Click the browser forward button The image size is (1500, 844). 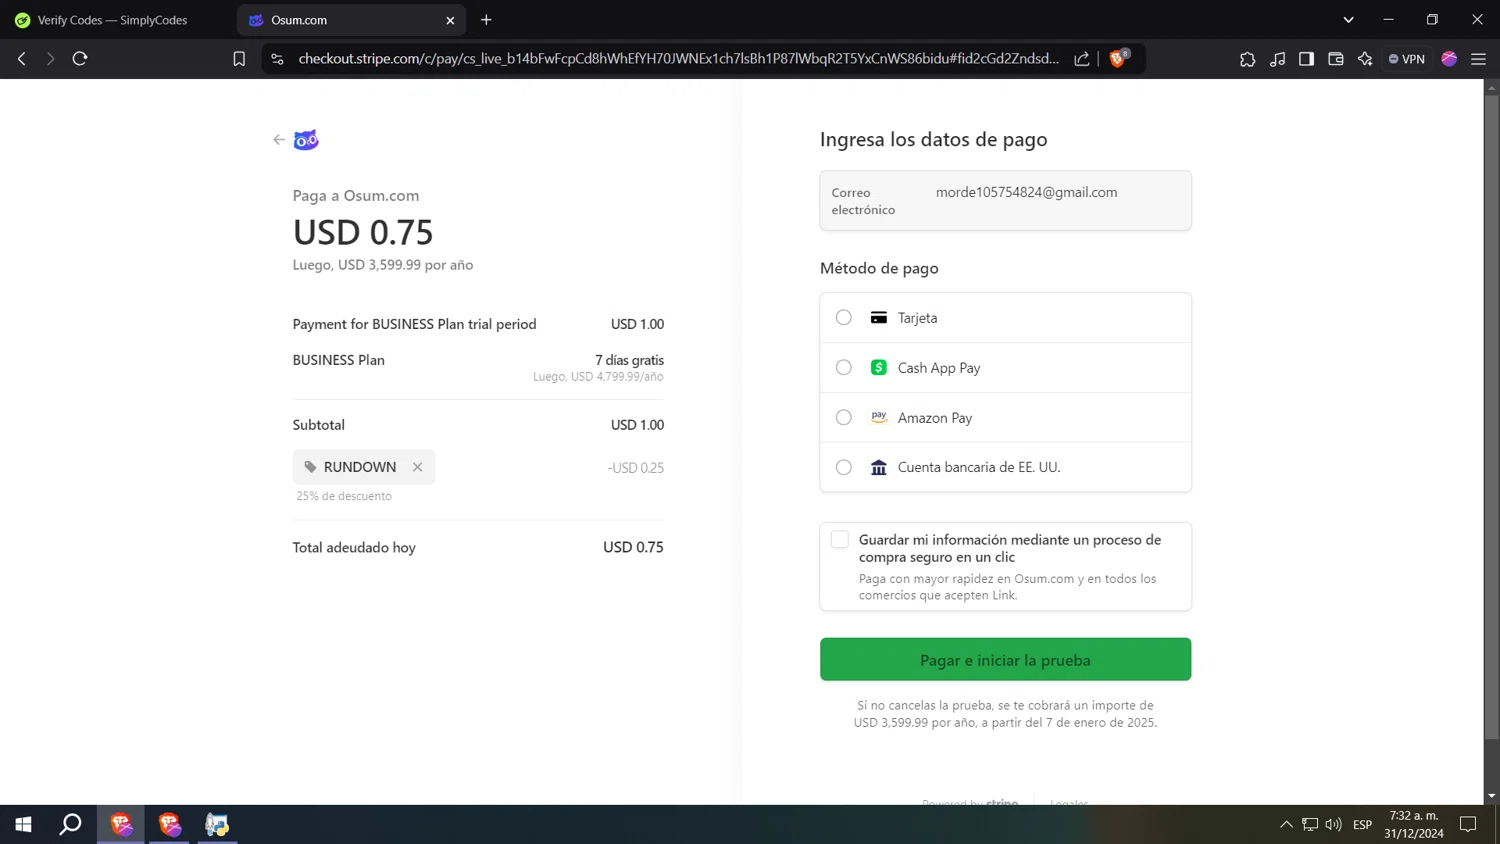[x=50, y=59]
